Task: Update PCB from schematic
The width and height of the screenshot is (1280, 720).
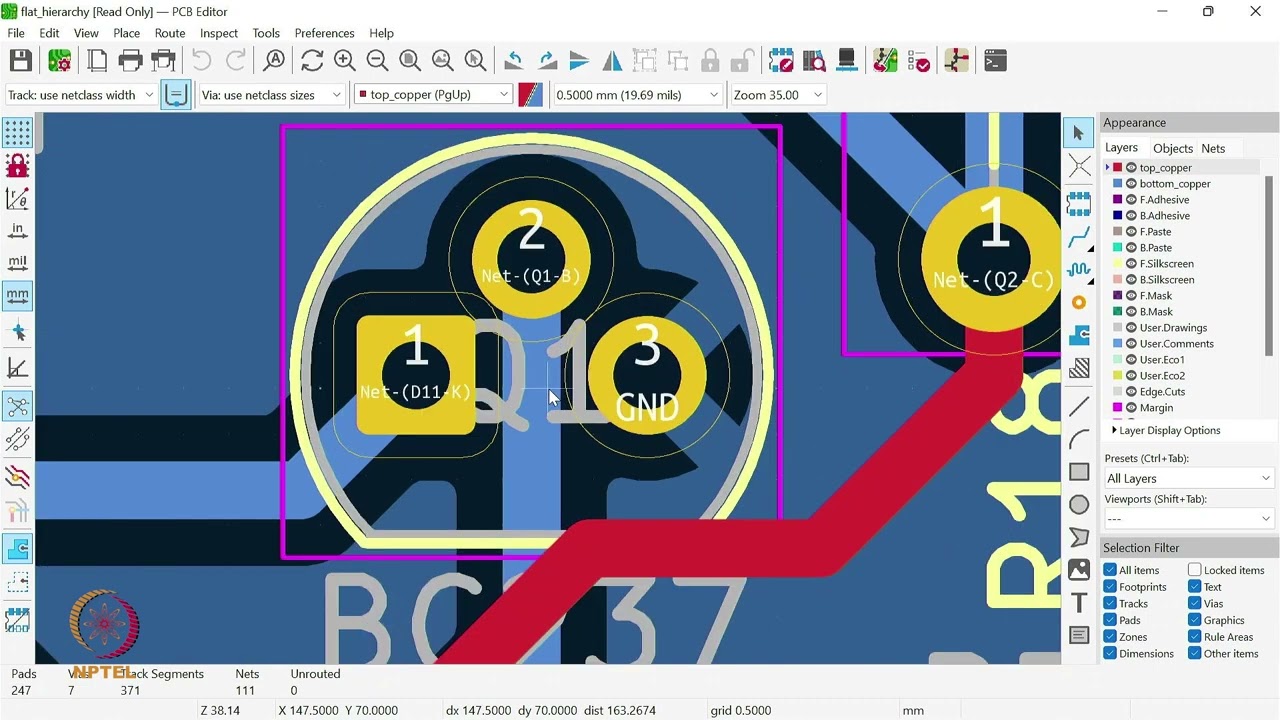Action: 885,61
